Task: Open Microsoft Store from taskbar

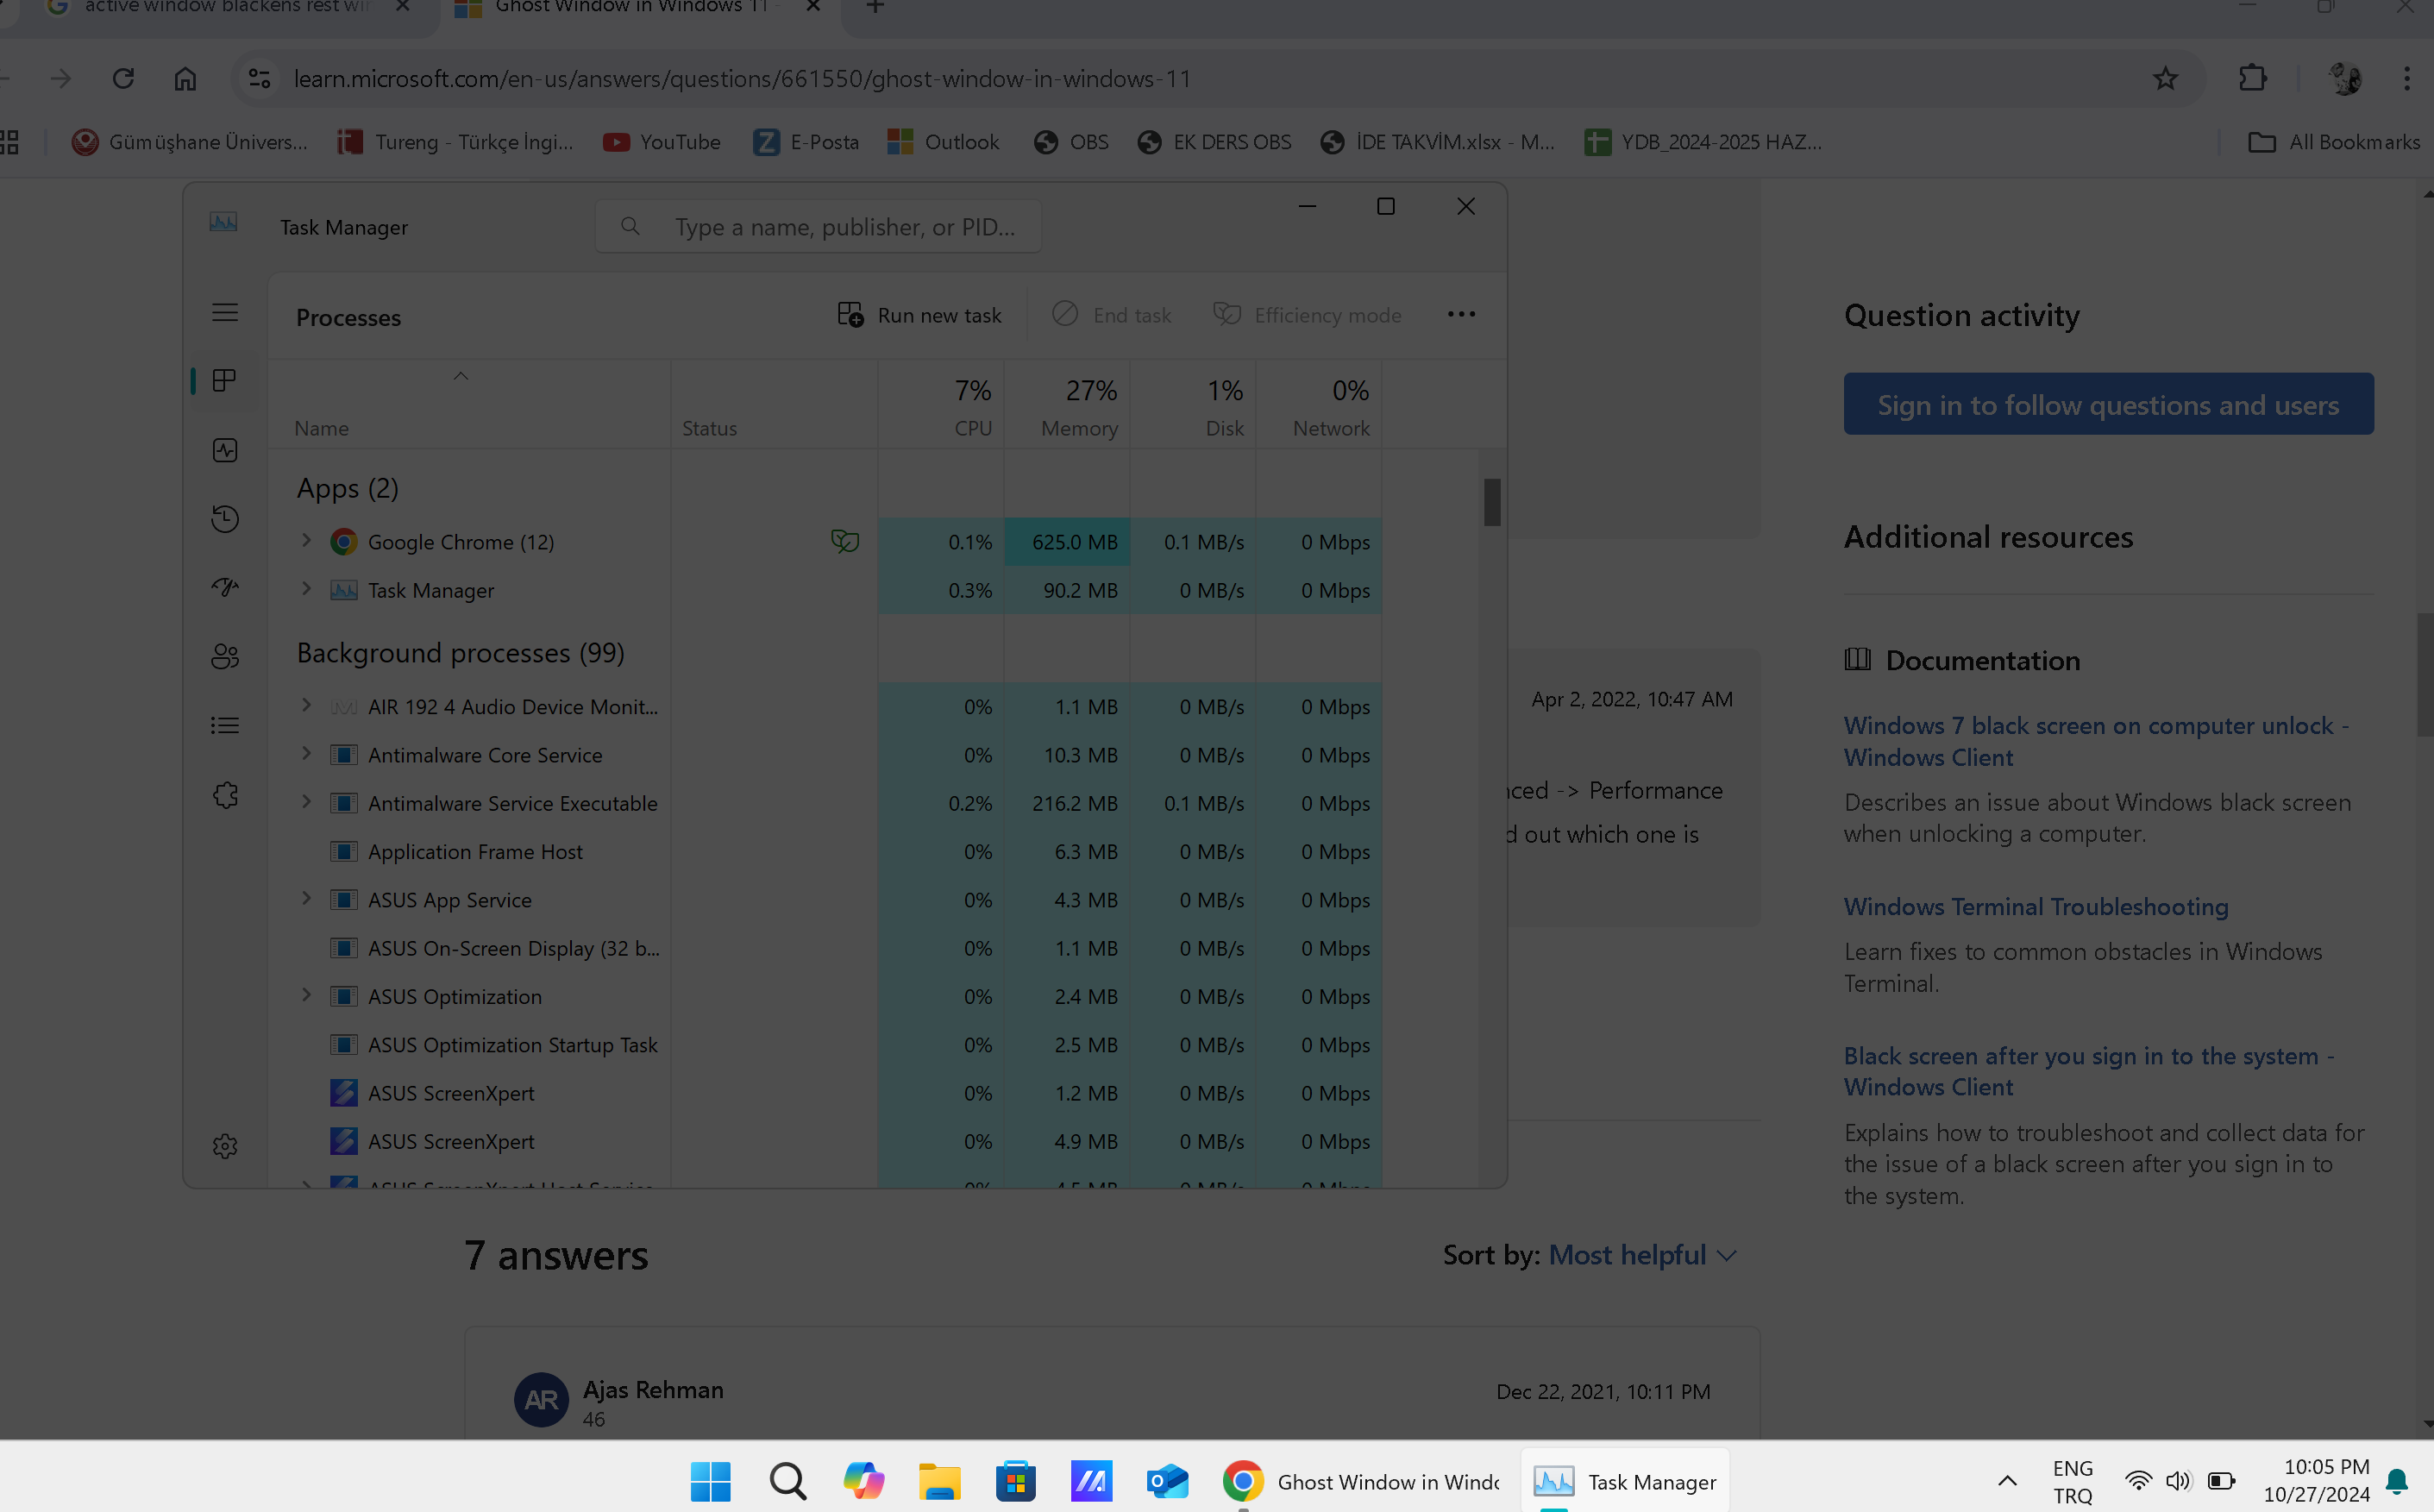Action: 1015,1481
